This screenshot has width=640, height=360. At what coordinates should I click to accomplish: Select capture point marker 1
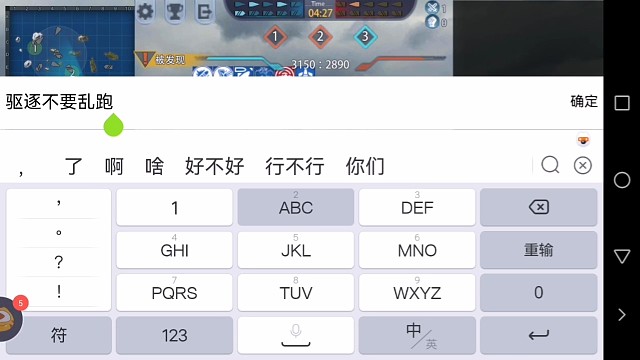(x=275, y=37)
